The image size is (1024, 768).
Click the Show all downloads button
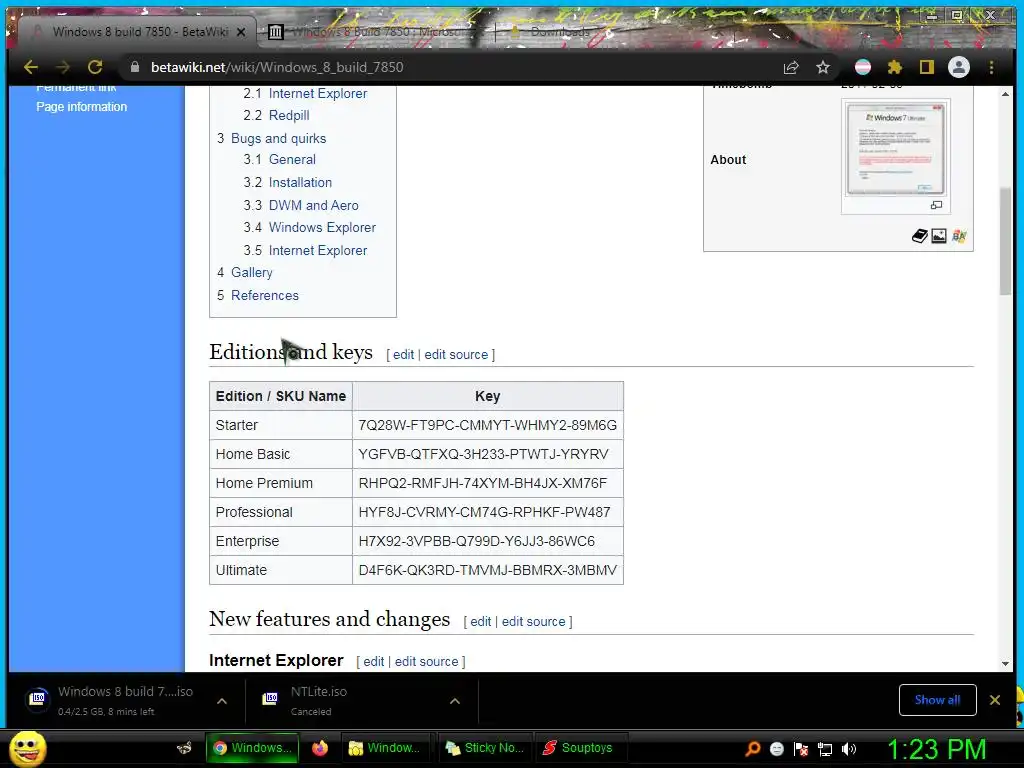pyautogui.click(x=937, y=700)
